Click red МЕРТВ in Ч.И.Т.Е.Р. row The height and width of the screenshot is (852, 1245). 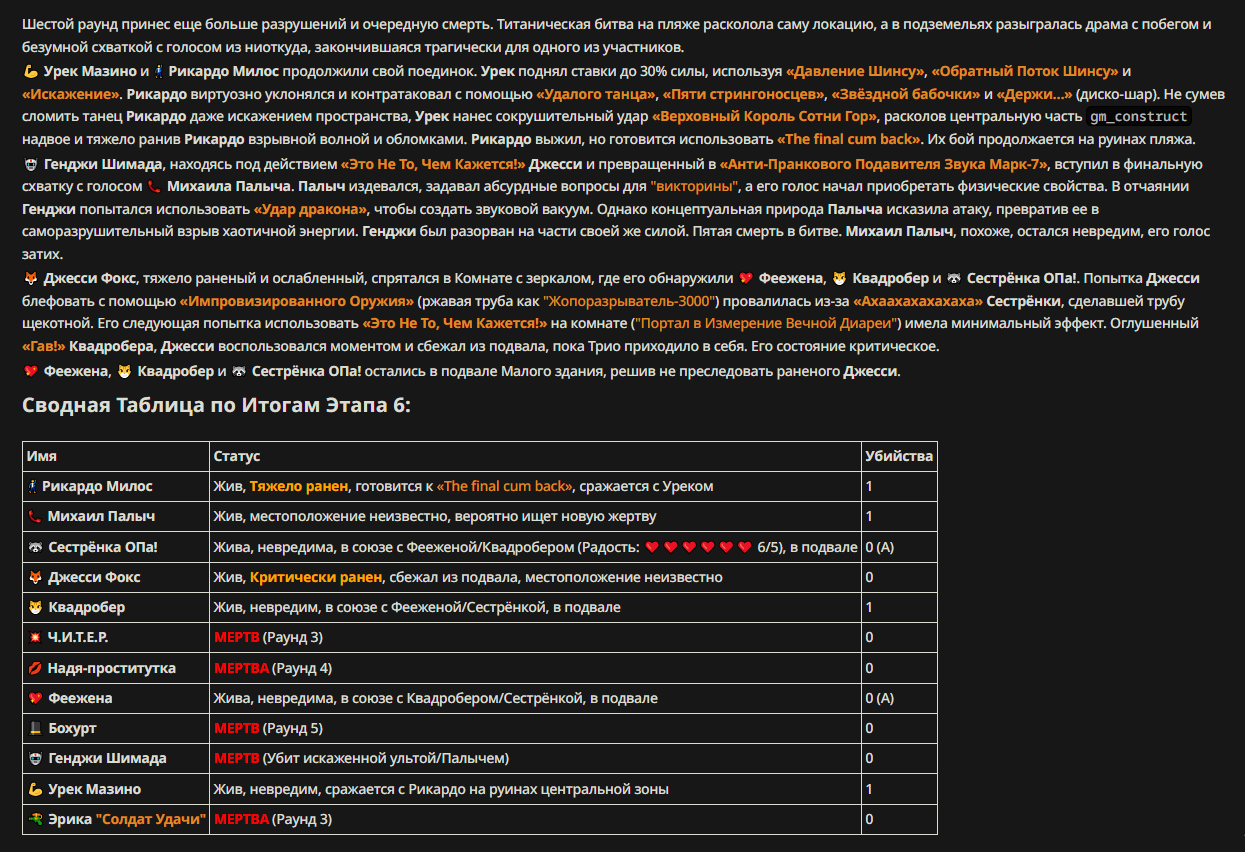(237, 637)
